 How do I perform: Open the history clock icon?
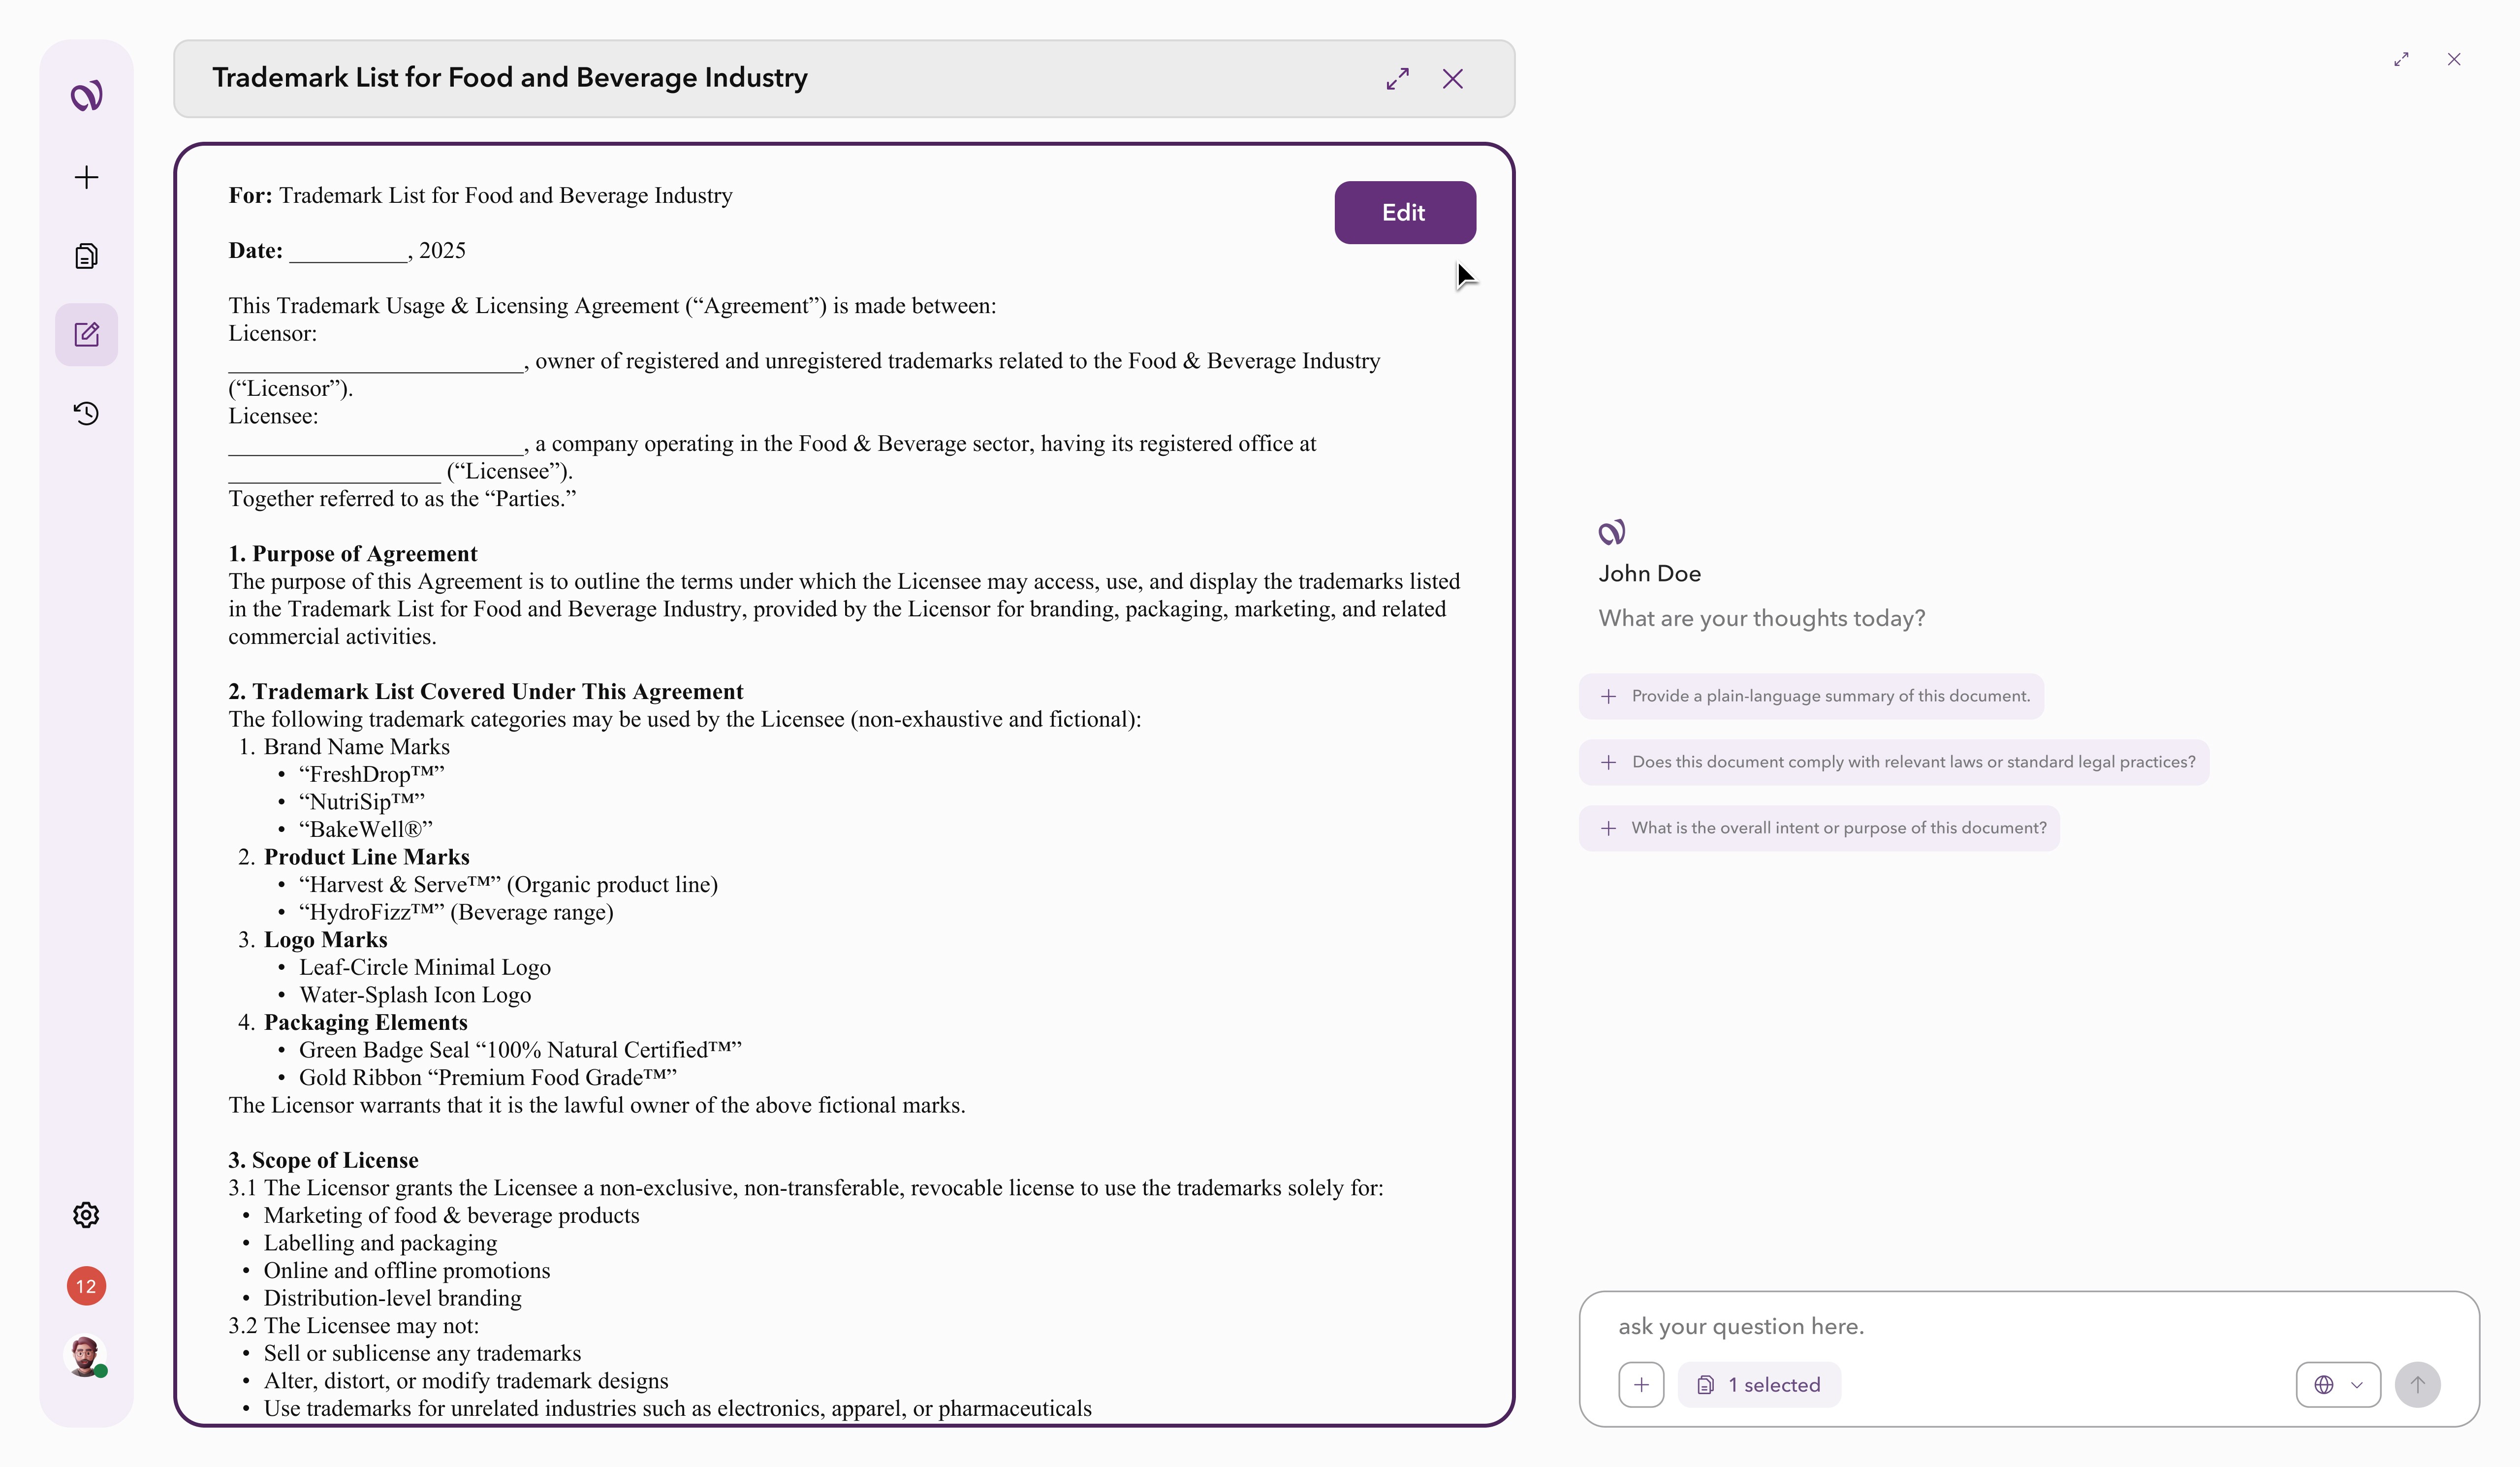(86, 413)
